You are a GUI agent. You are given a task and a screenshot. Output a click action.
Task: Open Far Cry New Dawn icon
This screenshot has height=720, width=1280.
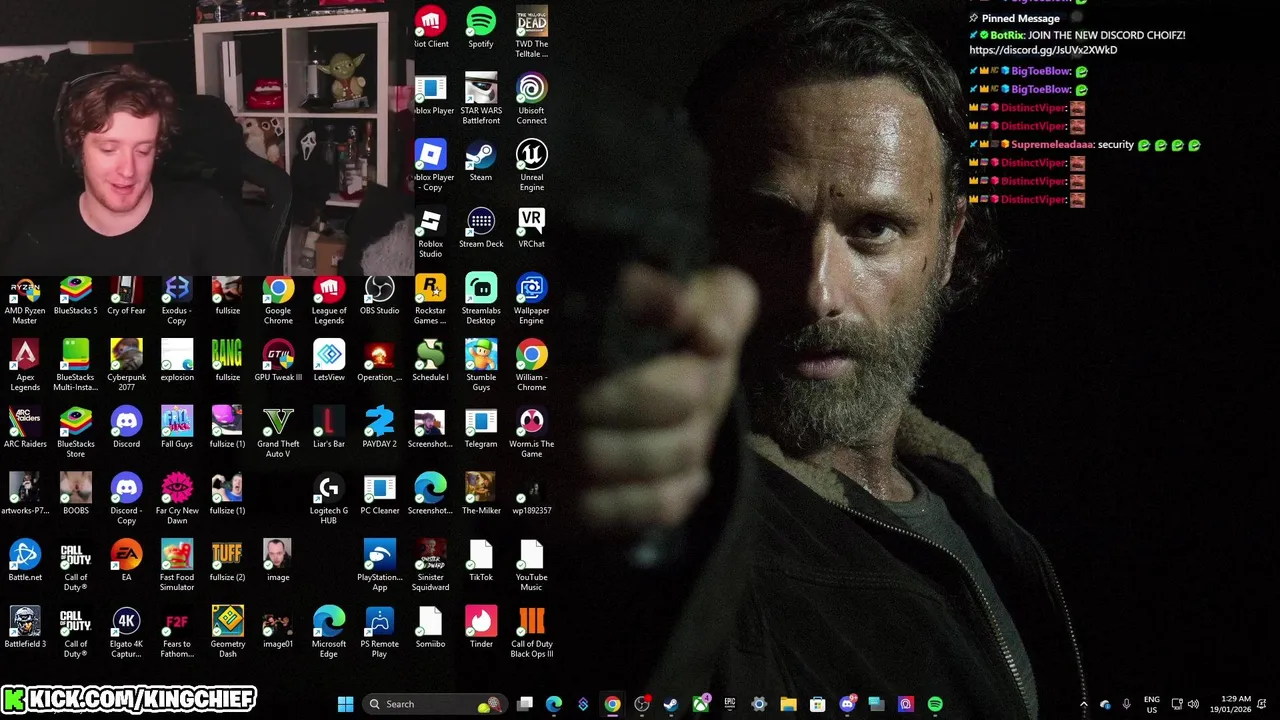coord(177,499)
